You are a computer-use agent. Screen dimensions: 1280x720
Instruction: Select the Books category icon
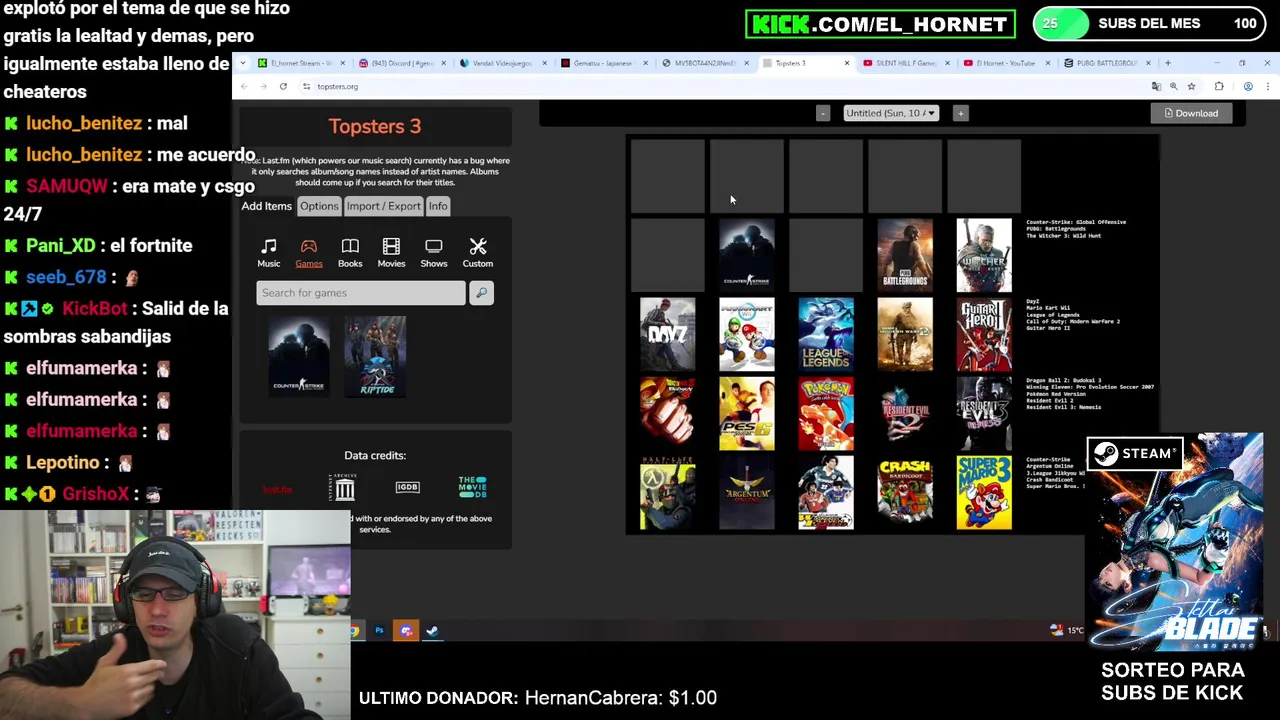point(350,252)
